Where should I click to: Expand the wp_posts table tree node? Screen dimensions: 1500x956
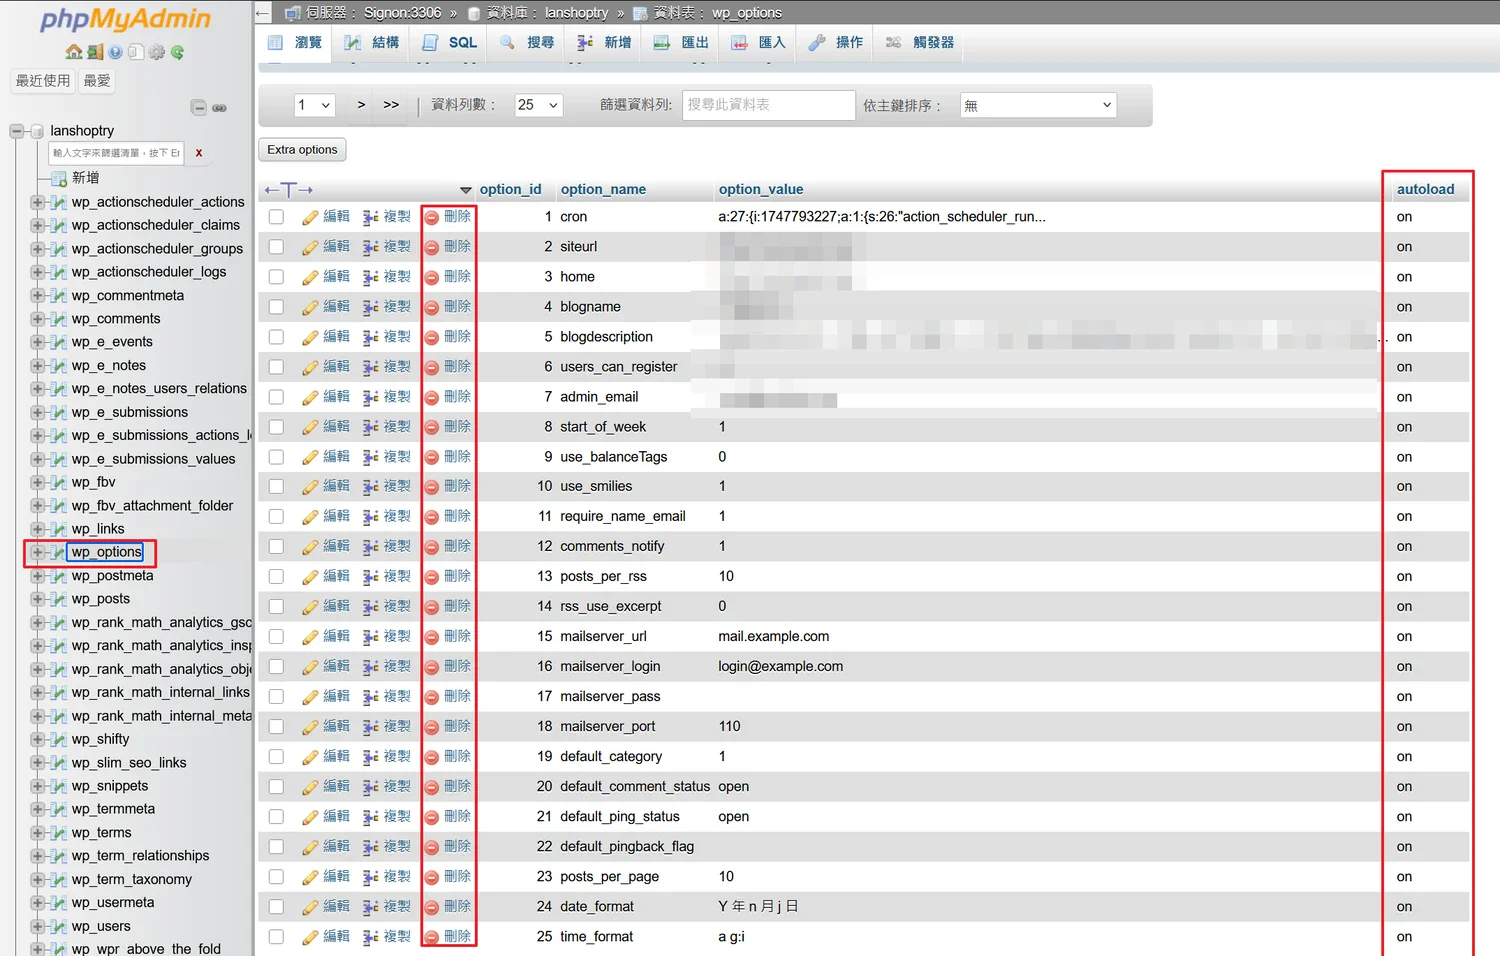point(37,599)
